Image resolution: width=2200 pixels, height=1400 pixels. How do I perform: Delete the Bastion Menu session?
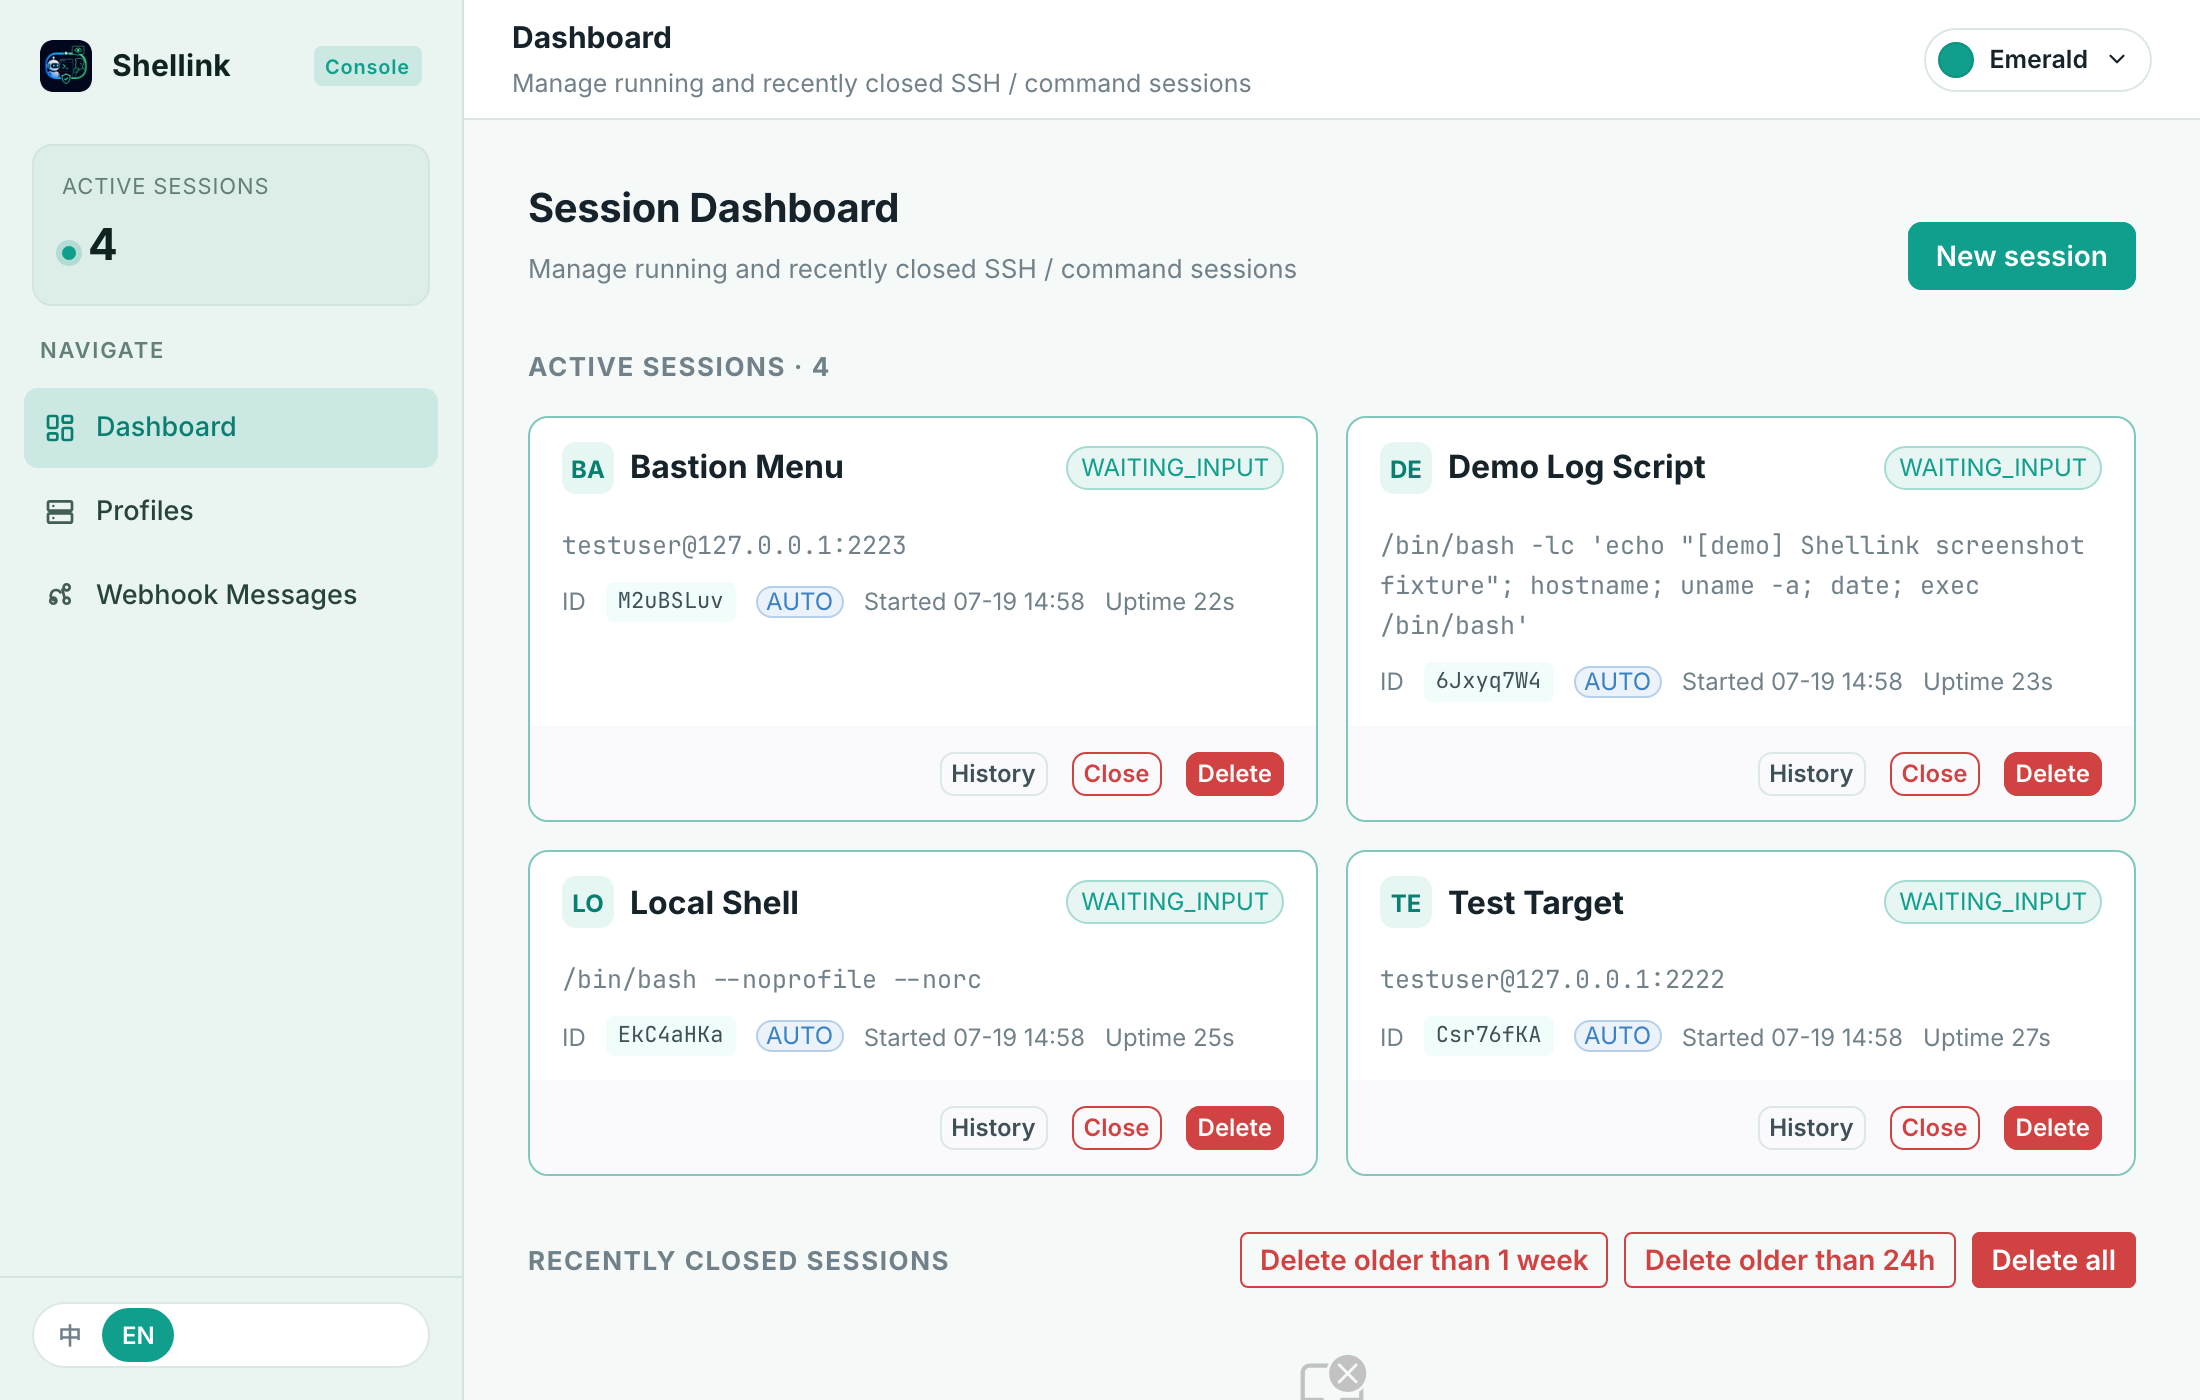[1234, 774]
